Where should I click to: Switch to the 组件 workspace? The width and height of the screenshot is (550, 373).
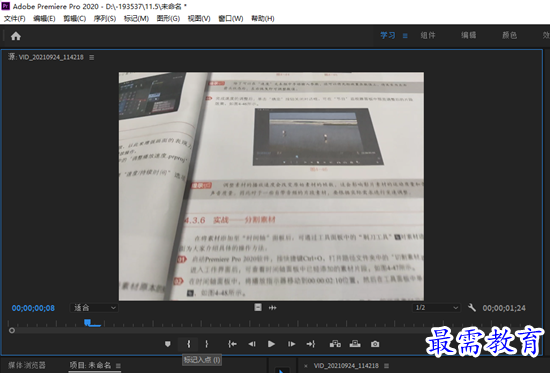click(x=428, y=35)
